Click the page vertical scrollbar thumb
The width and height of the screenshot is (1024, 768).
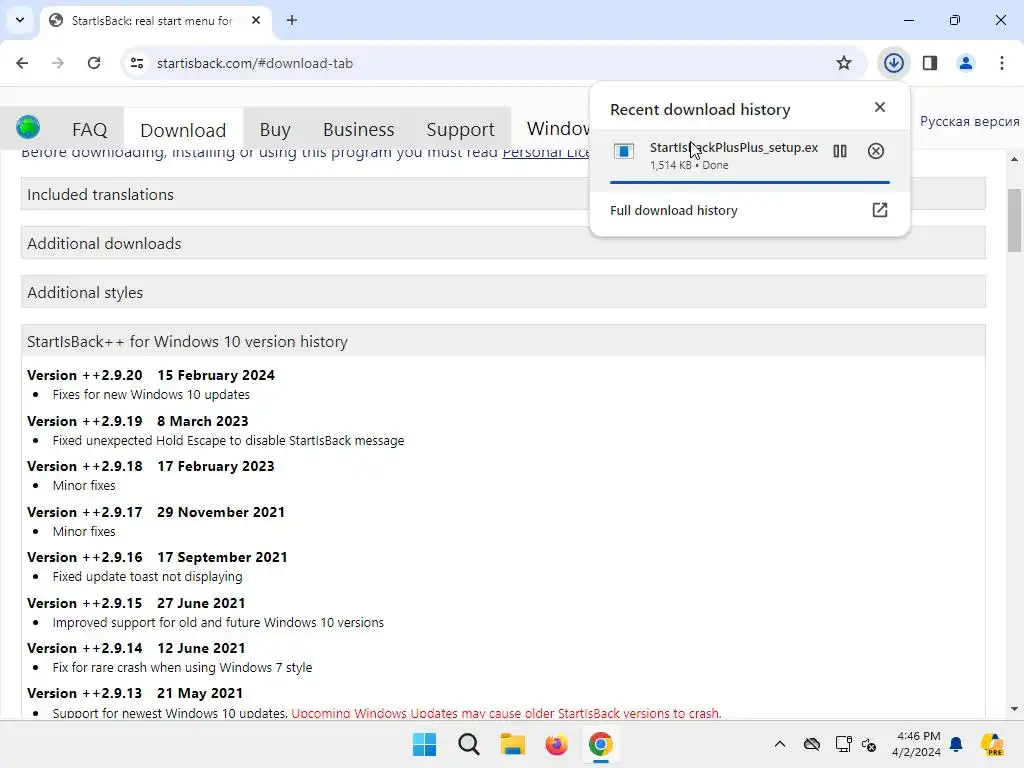1014,219
